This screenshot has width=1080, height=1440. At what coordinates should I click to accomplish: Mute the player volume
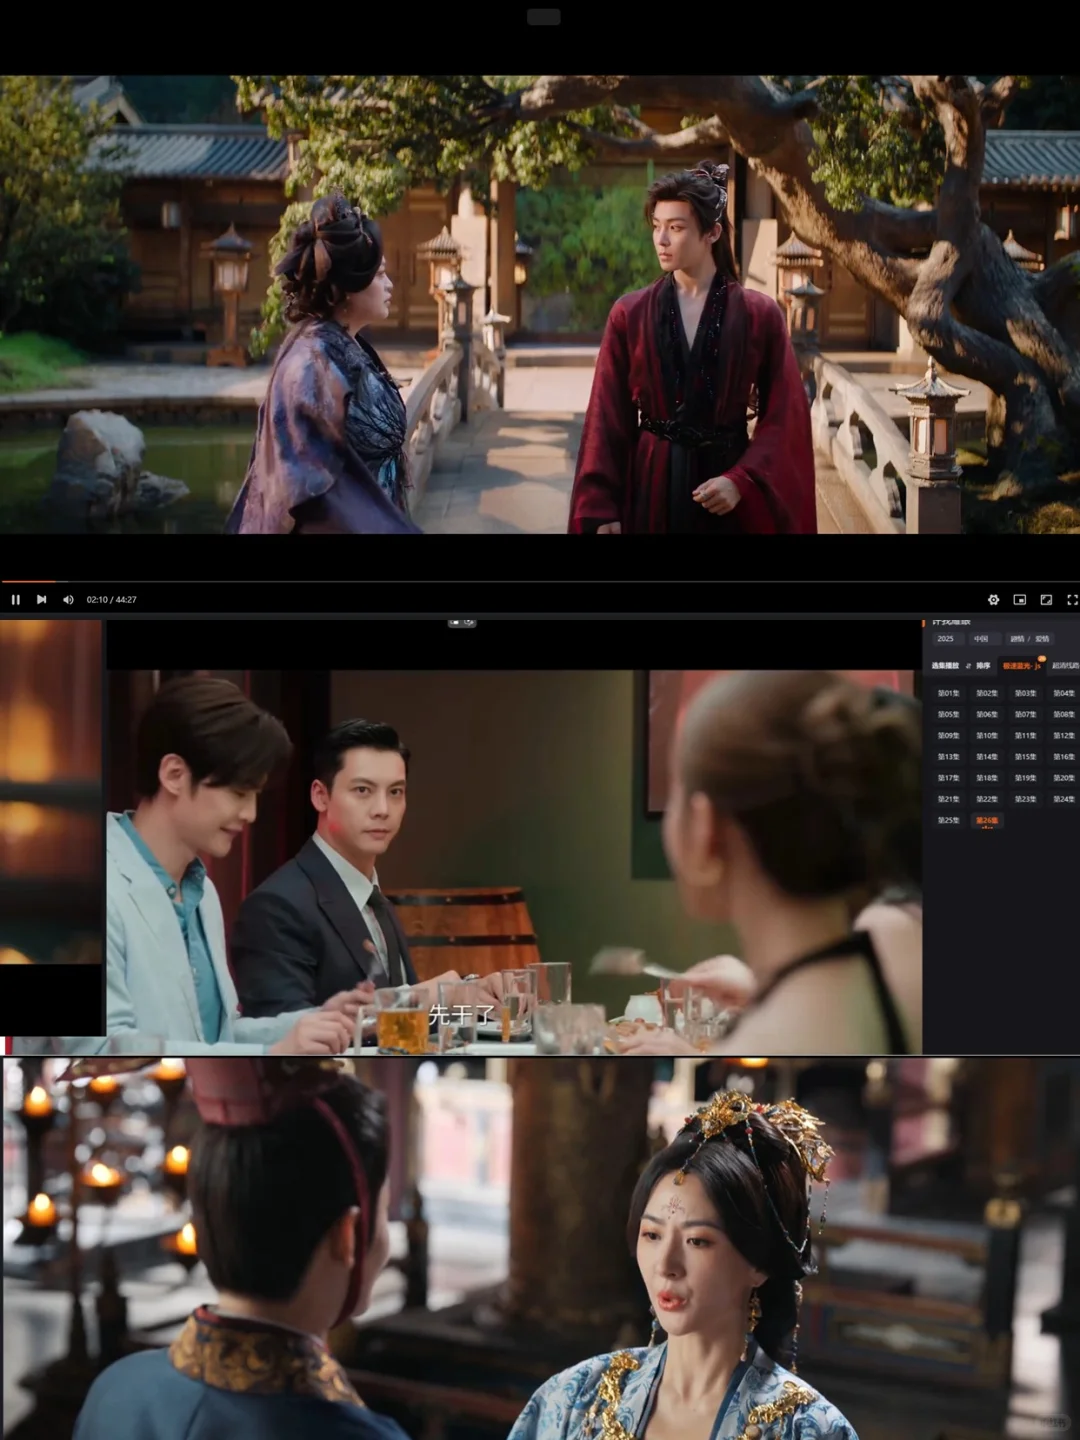click(x=68, y=600)
